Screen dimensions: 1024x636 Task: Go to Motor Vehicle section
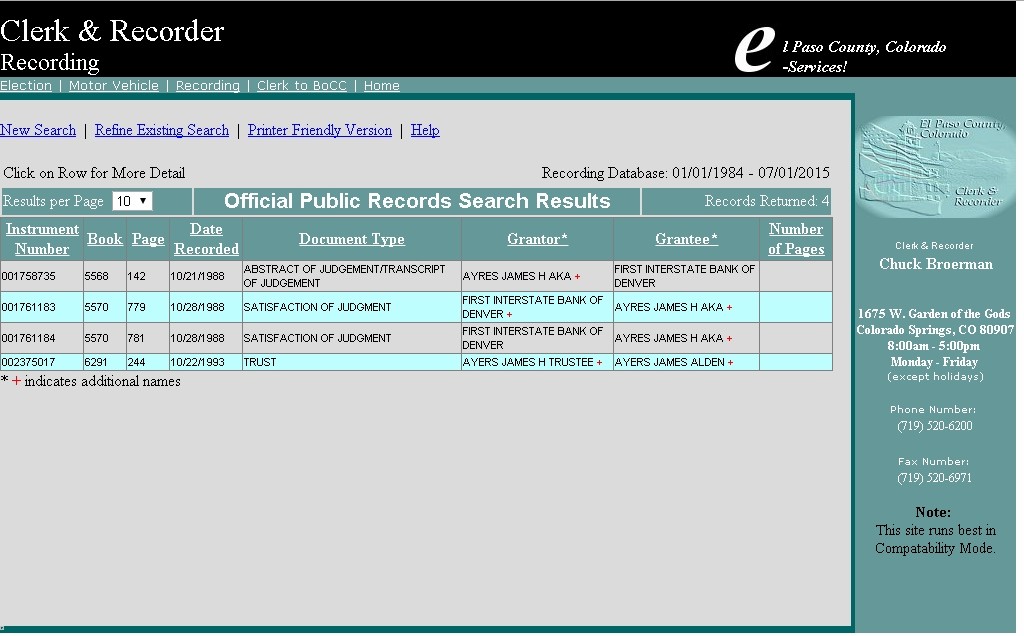coord(114,86)
